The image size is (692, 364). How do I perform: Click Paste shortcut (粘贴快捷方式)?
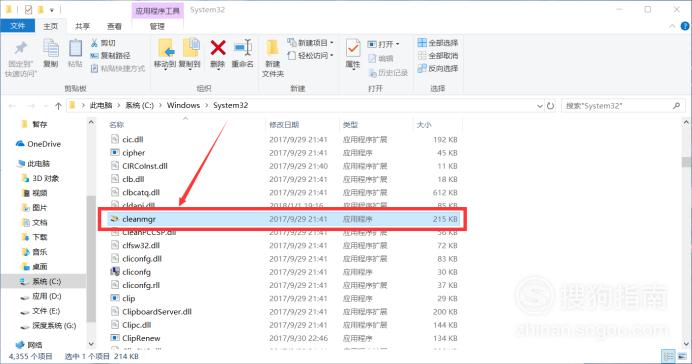(118, 68)
